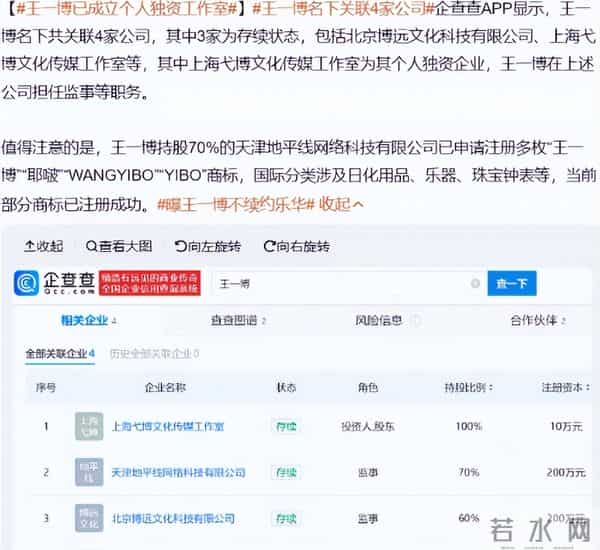Click 状态 column header
This screenshot has width=600, height=550.
286,388
